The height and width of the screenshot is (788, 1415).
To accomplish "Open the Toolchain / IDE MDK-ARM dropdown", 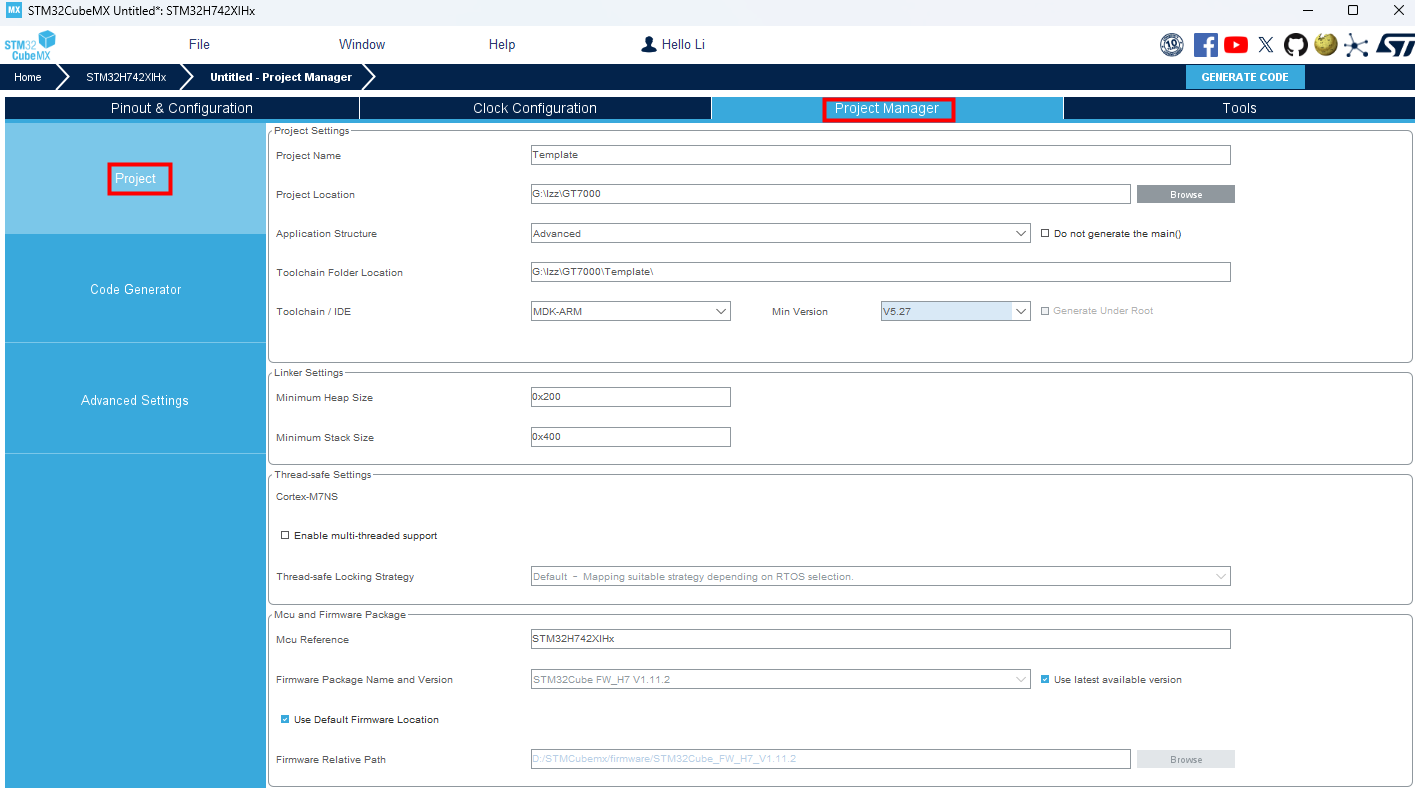I will pyautogui.click(x=630, y=311).
